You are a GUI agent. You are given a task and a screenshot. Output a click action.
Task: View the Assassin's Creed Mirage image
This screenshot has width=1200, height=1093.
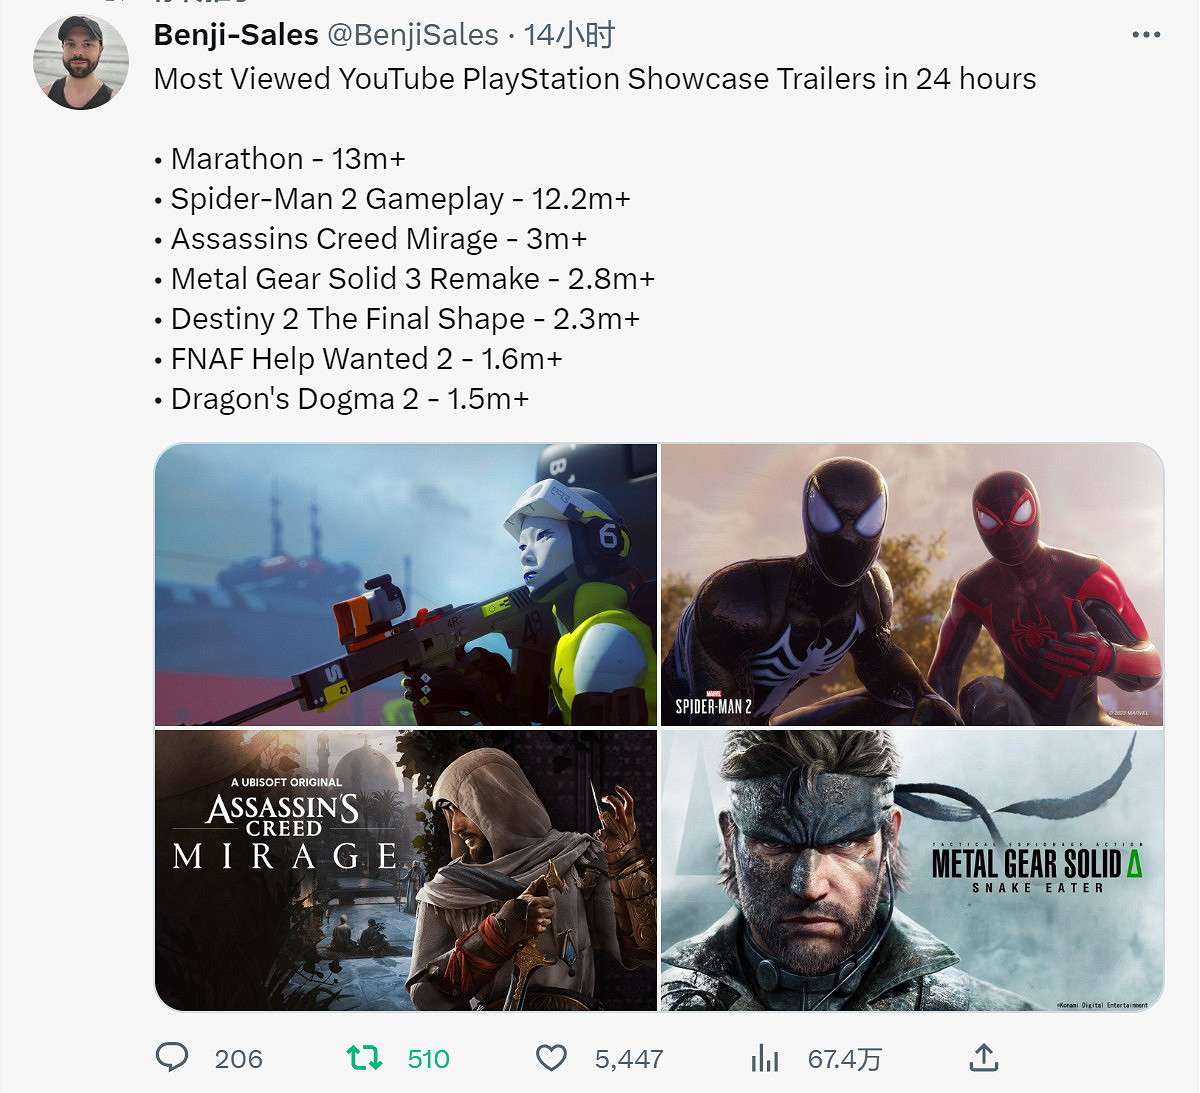tap(406, 870)
